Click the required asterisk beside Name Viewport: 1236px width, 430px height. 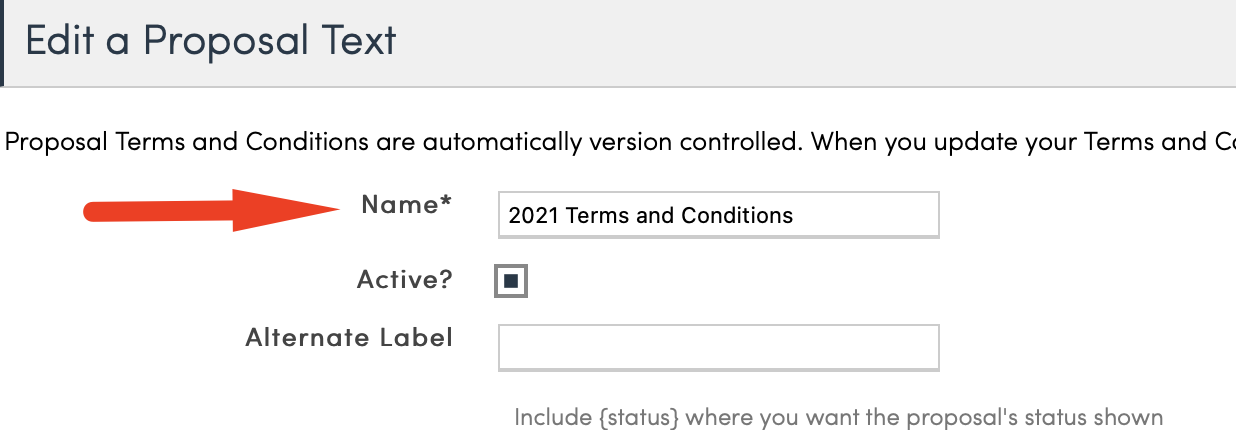(x=446, y=203)
